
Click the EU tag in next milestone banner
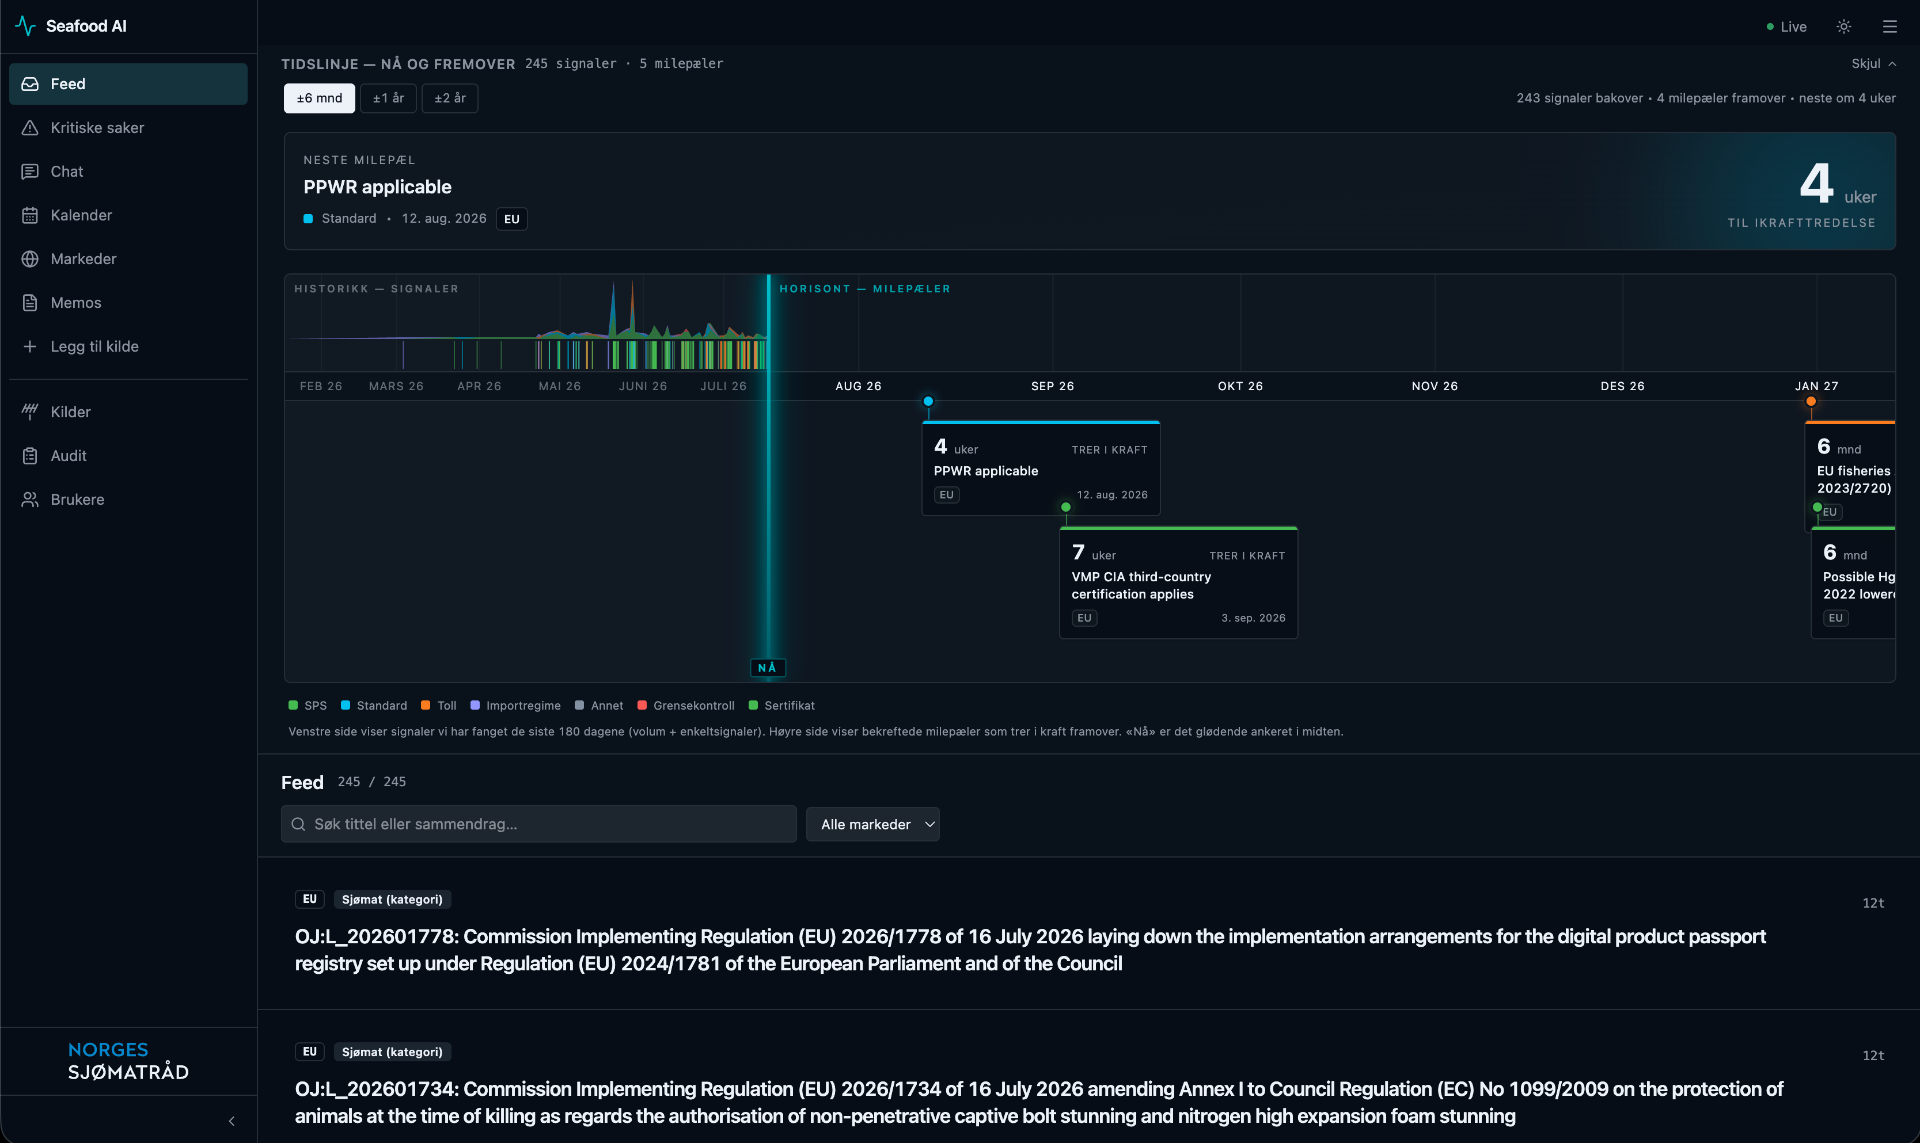pos(512,219)
